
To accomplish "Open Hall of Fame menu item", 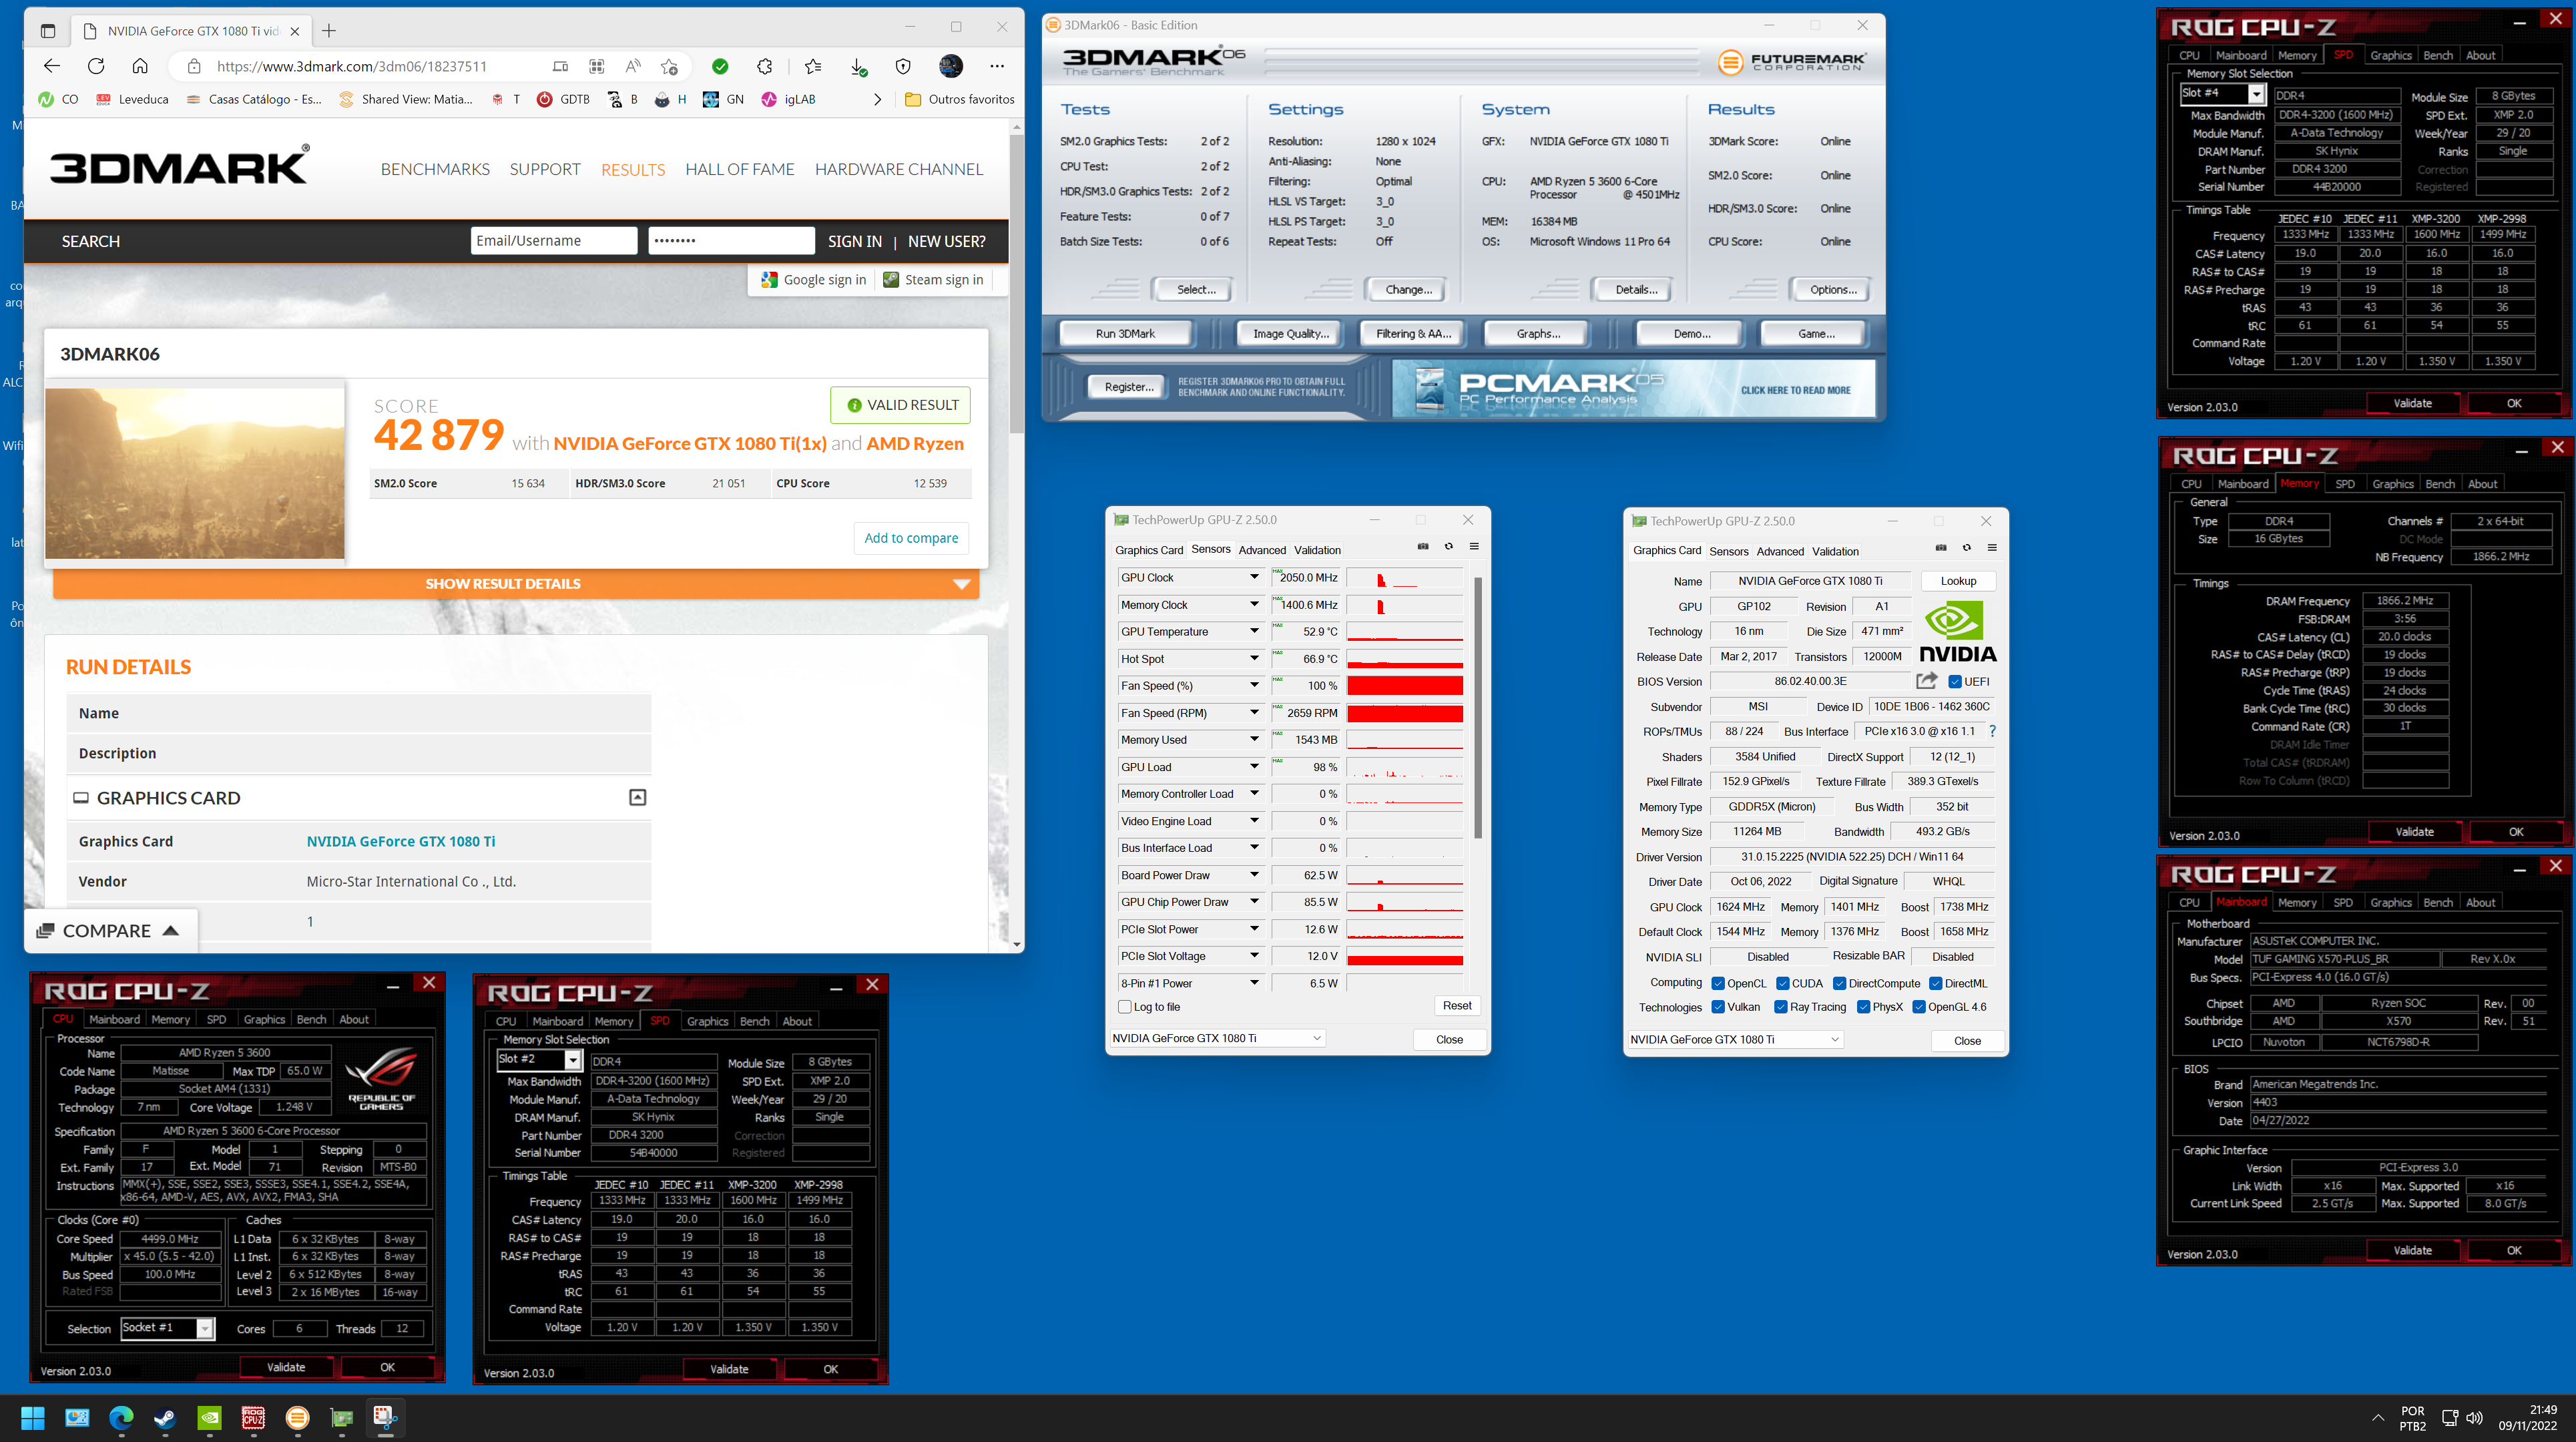I will (x=740, y=169).
